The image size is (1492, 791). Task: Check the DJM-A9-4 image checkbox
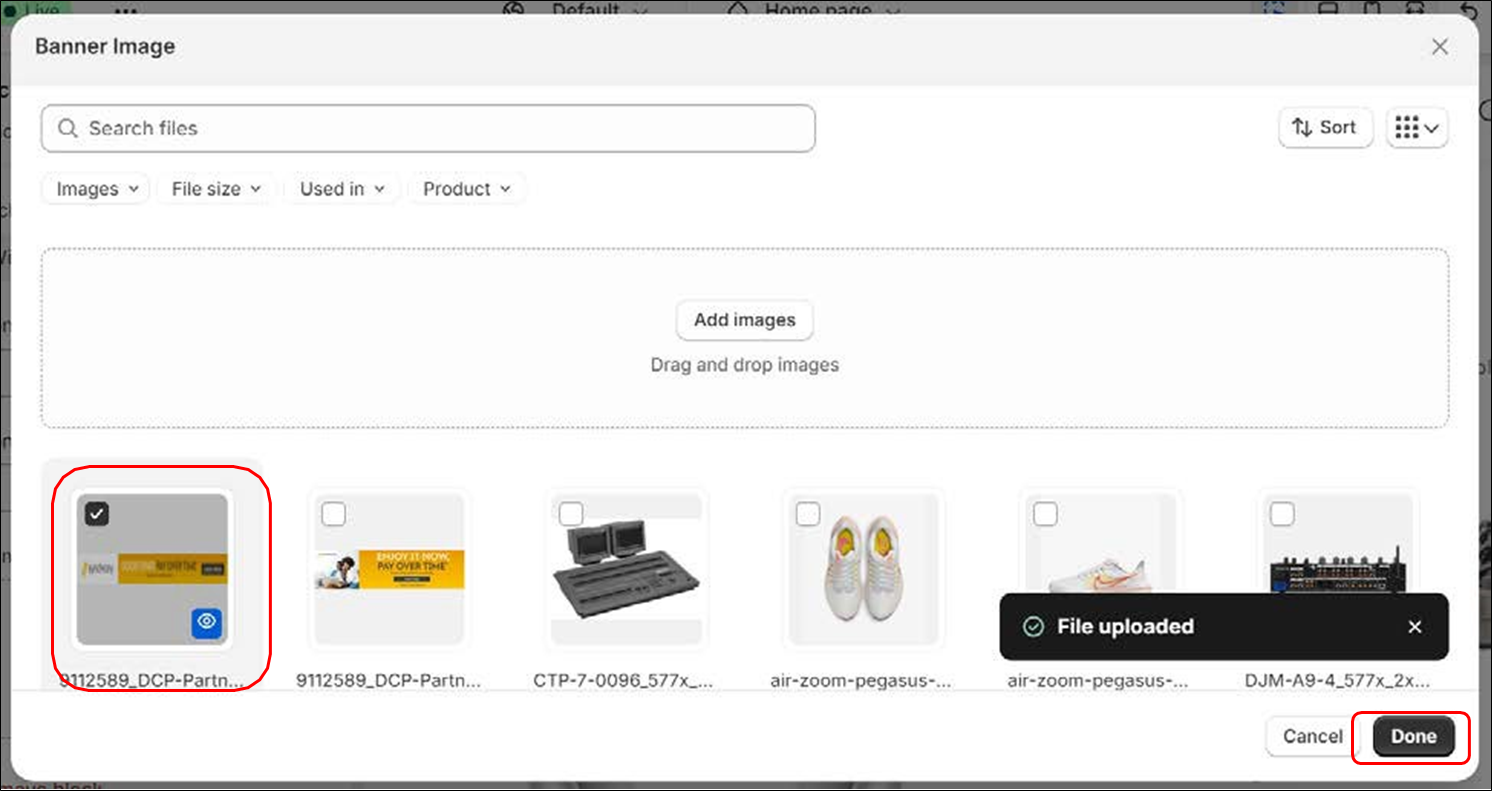[1282, 514]
